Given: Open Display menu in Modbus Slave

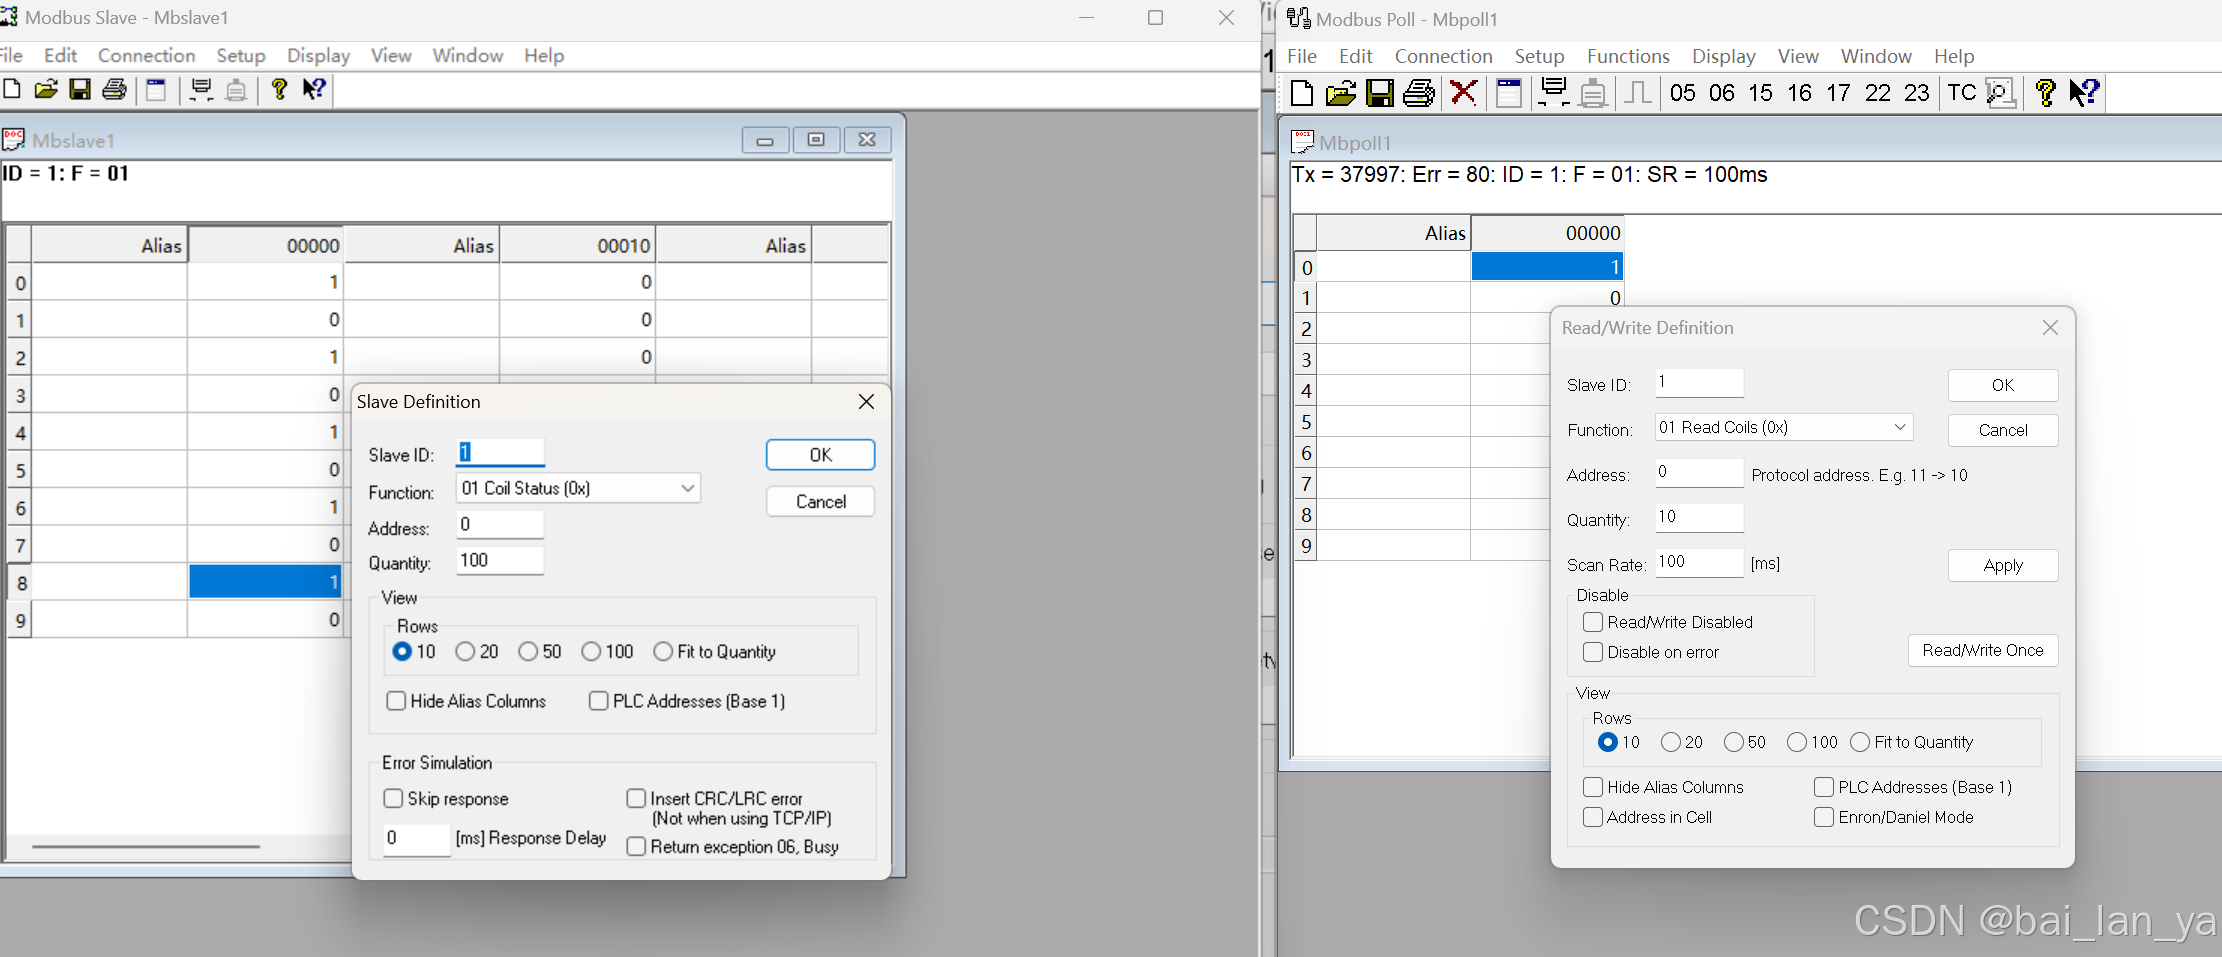Looking at the screenshot, I should pyautogui.click(x=318, y=55).
